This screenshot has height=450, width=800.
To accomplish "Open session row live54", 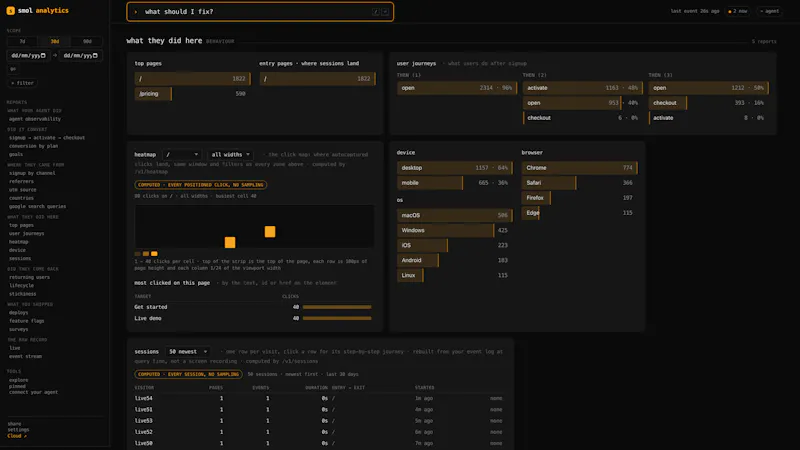I will [319, 398].
